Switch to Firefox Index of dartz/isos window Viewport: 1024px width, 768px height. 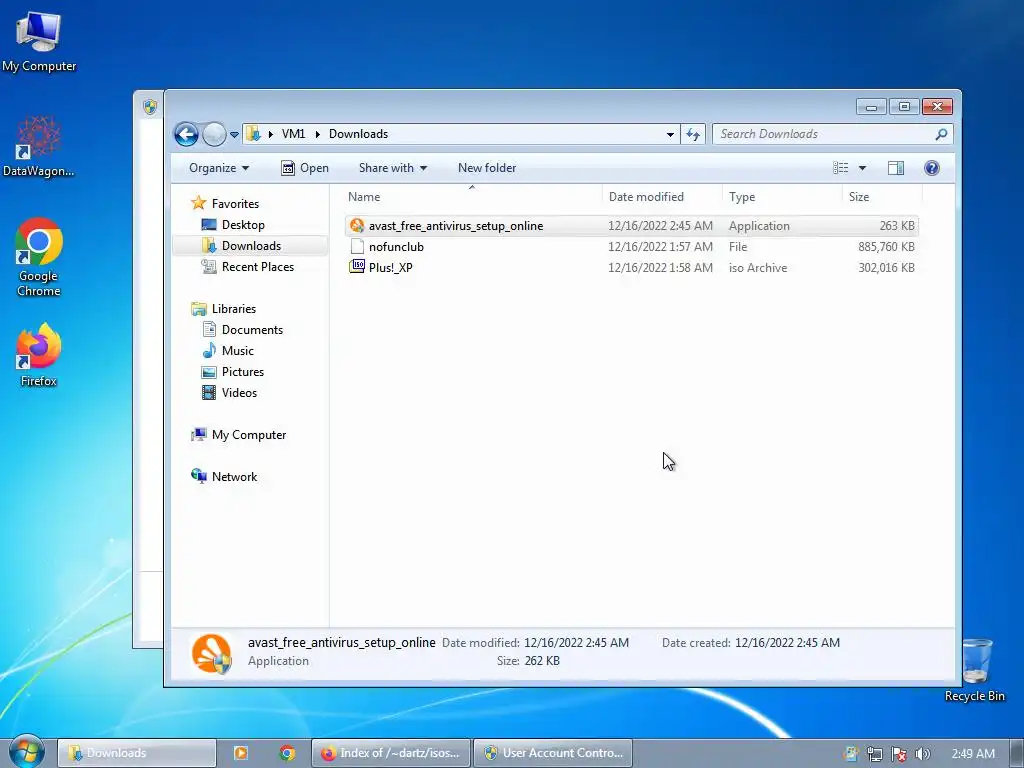pos(391,753)
